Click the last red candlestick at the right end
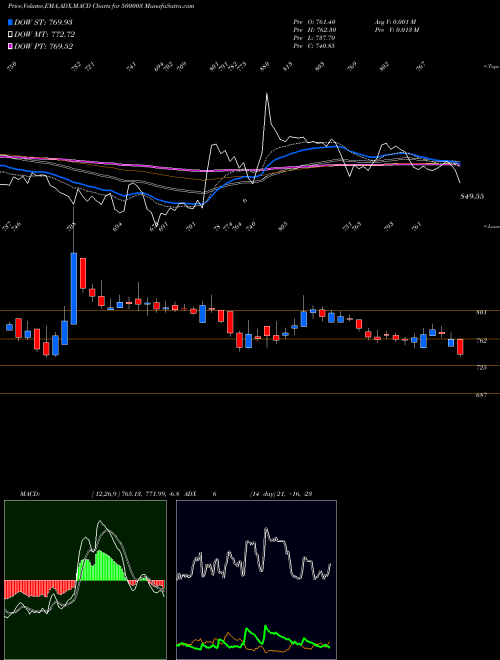 [460, 347]
